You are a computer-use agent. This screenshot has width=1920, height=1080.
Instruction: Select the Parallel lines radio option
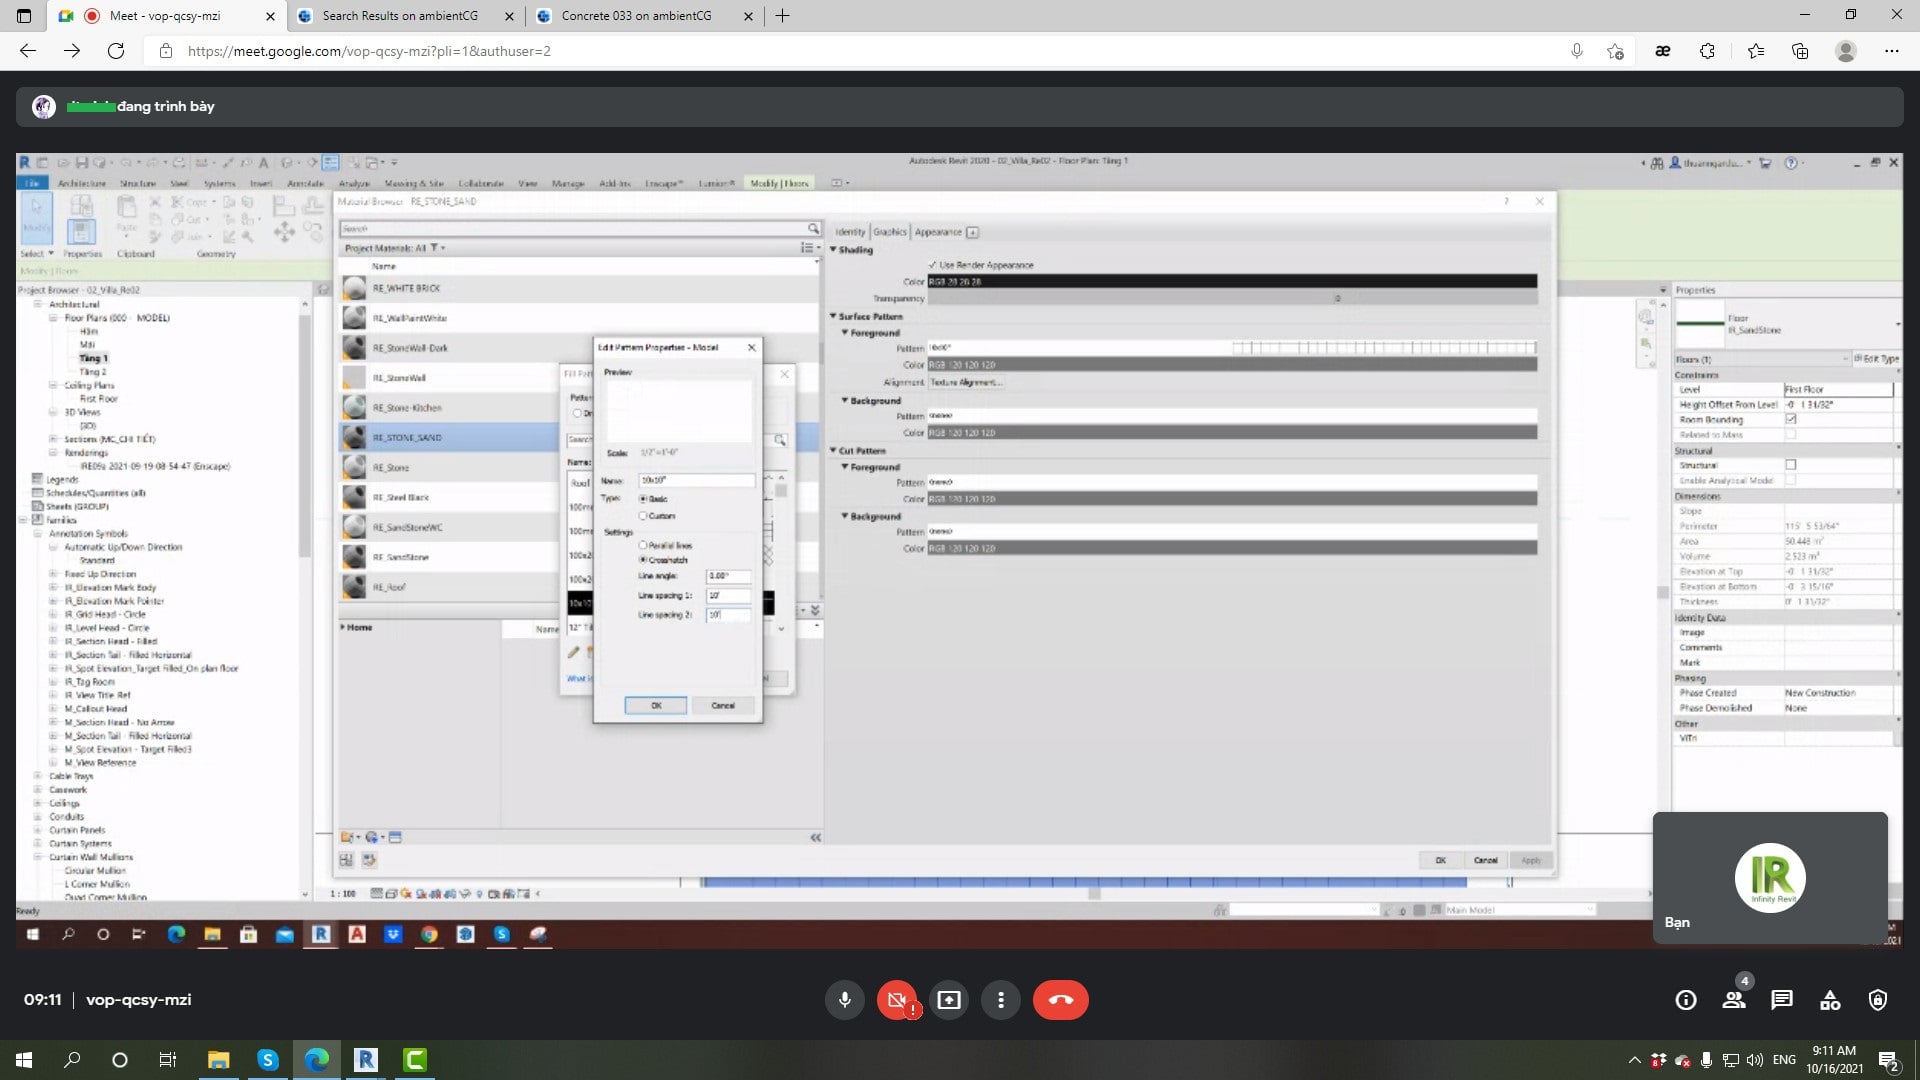tap(643, 545)
